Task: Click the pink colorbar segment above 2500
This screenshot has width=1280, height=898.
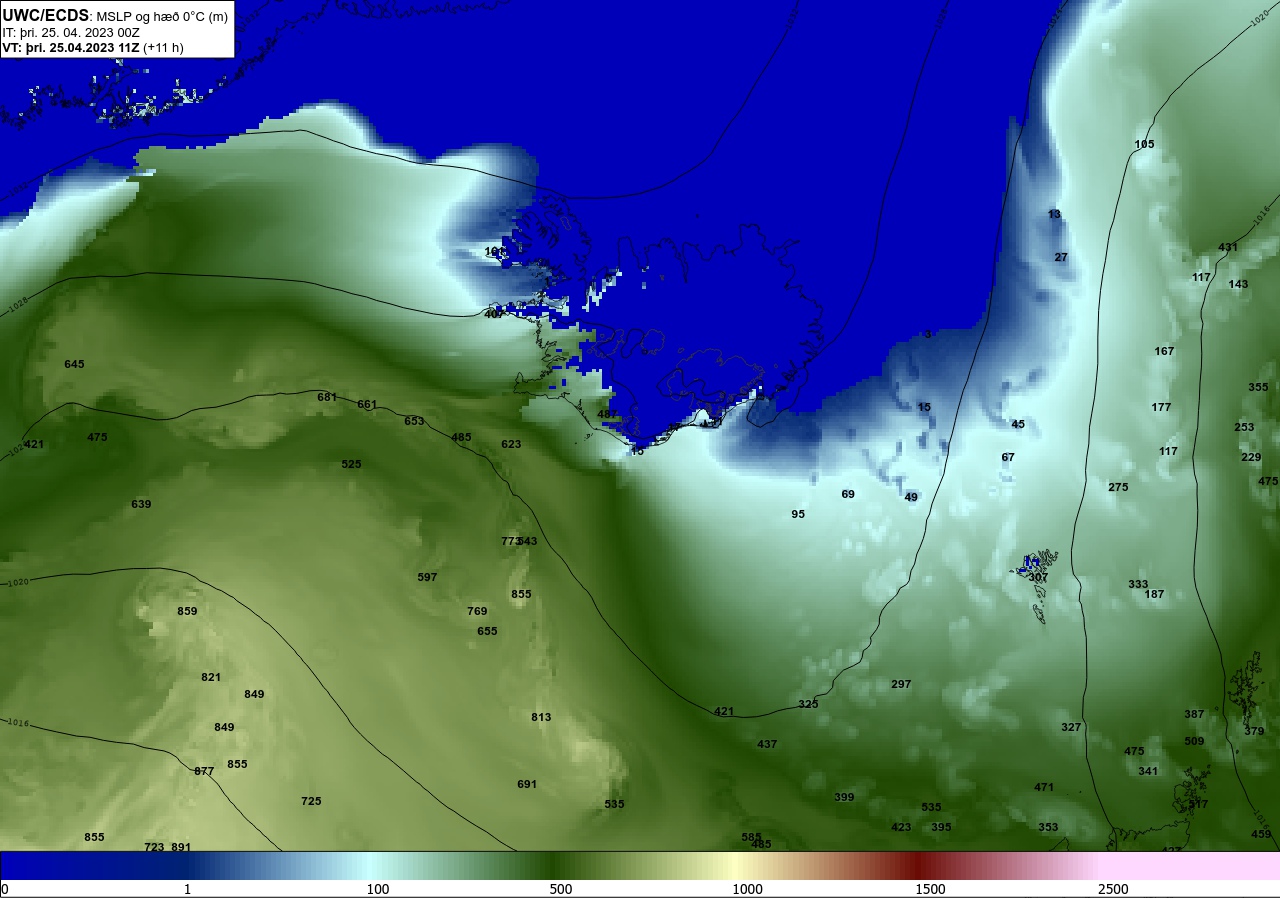Action: 1190,865
